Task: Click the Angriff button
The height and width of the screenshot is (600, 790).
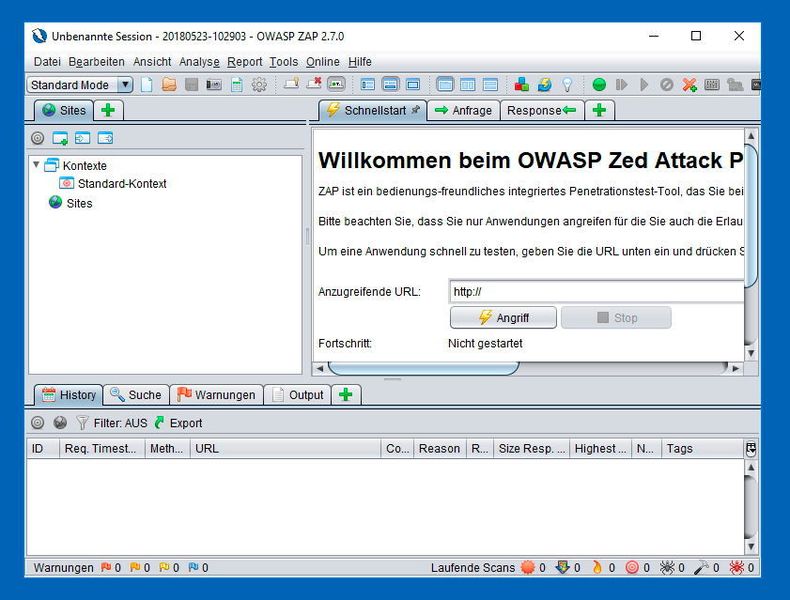Action: pyautogui.click(x=503, y=318)
